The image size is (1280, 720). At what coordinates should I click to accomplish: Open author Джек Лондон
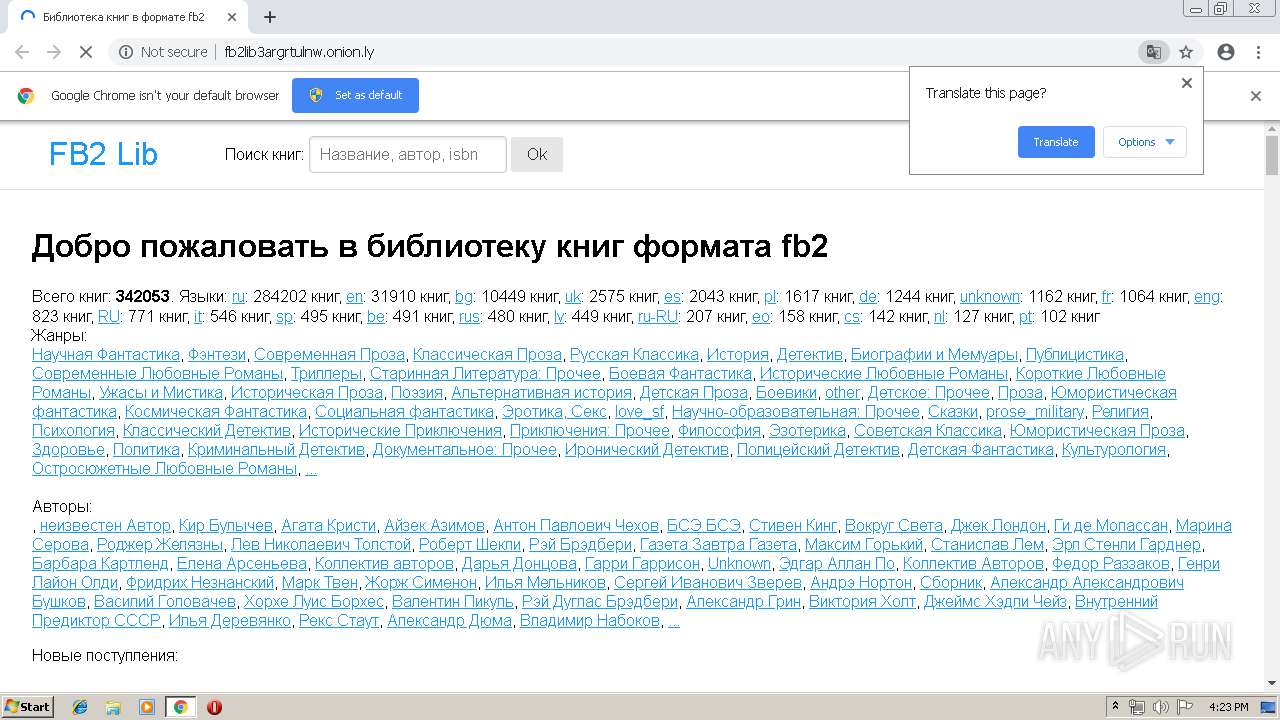pyautogui.click(x=998, y=526)
